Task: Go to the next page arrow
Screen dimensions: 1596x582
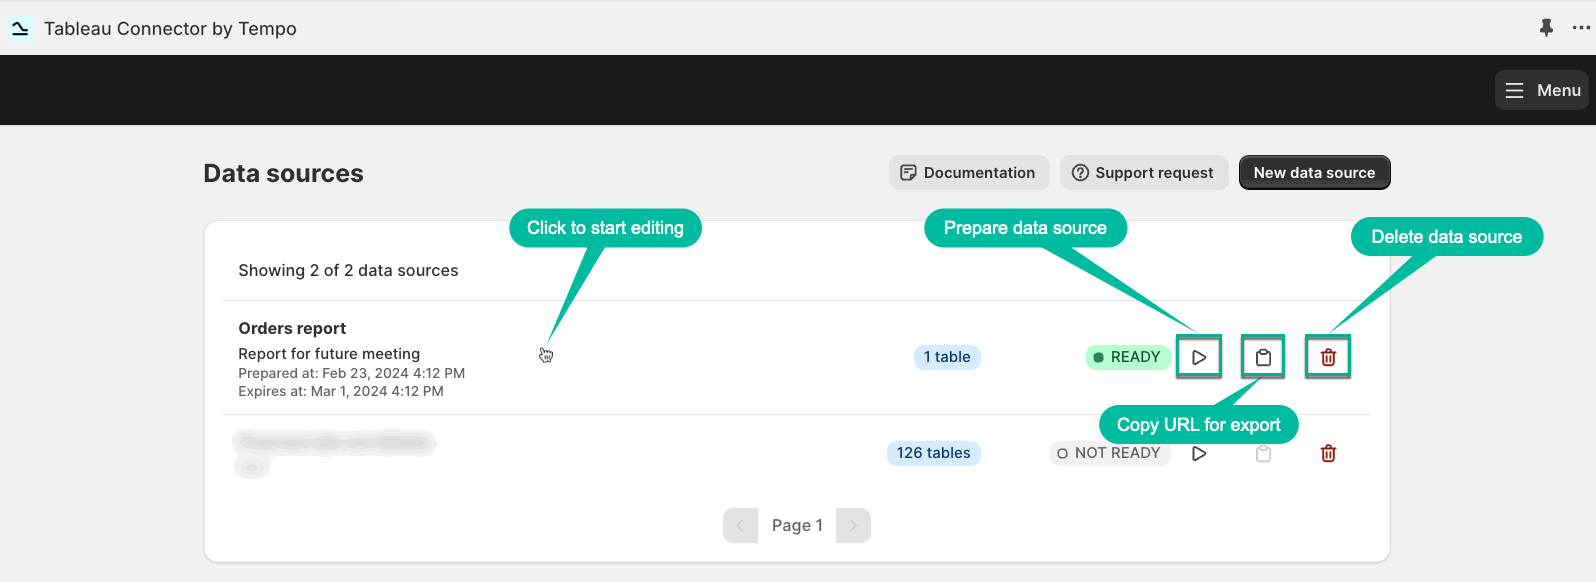Action: click(853, 525)
